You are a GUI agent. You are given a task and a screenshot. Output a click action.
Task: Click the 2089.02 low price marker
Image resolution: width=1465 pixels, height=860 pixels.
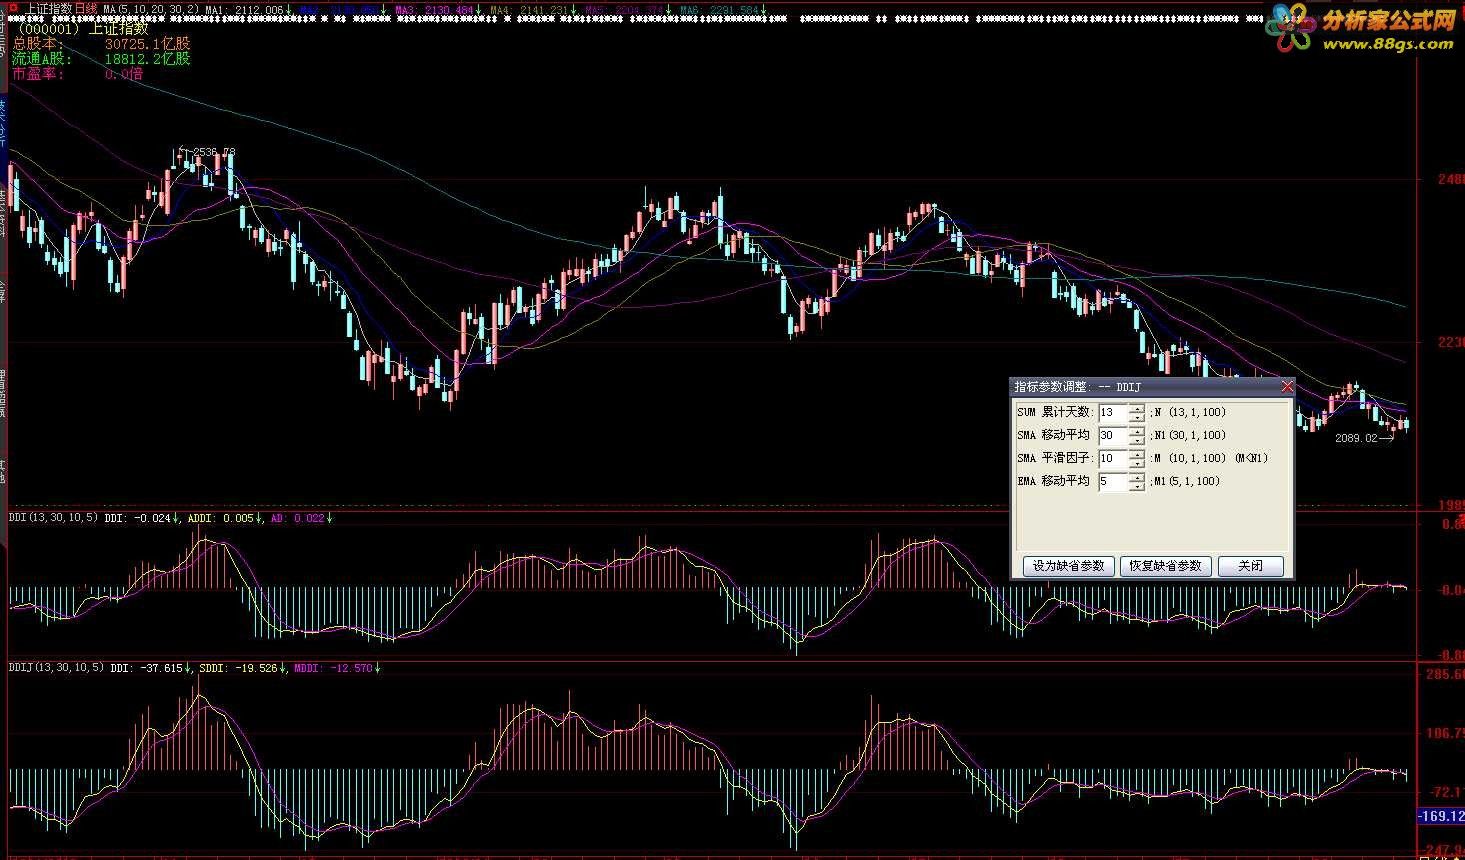coord(1356,438)
